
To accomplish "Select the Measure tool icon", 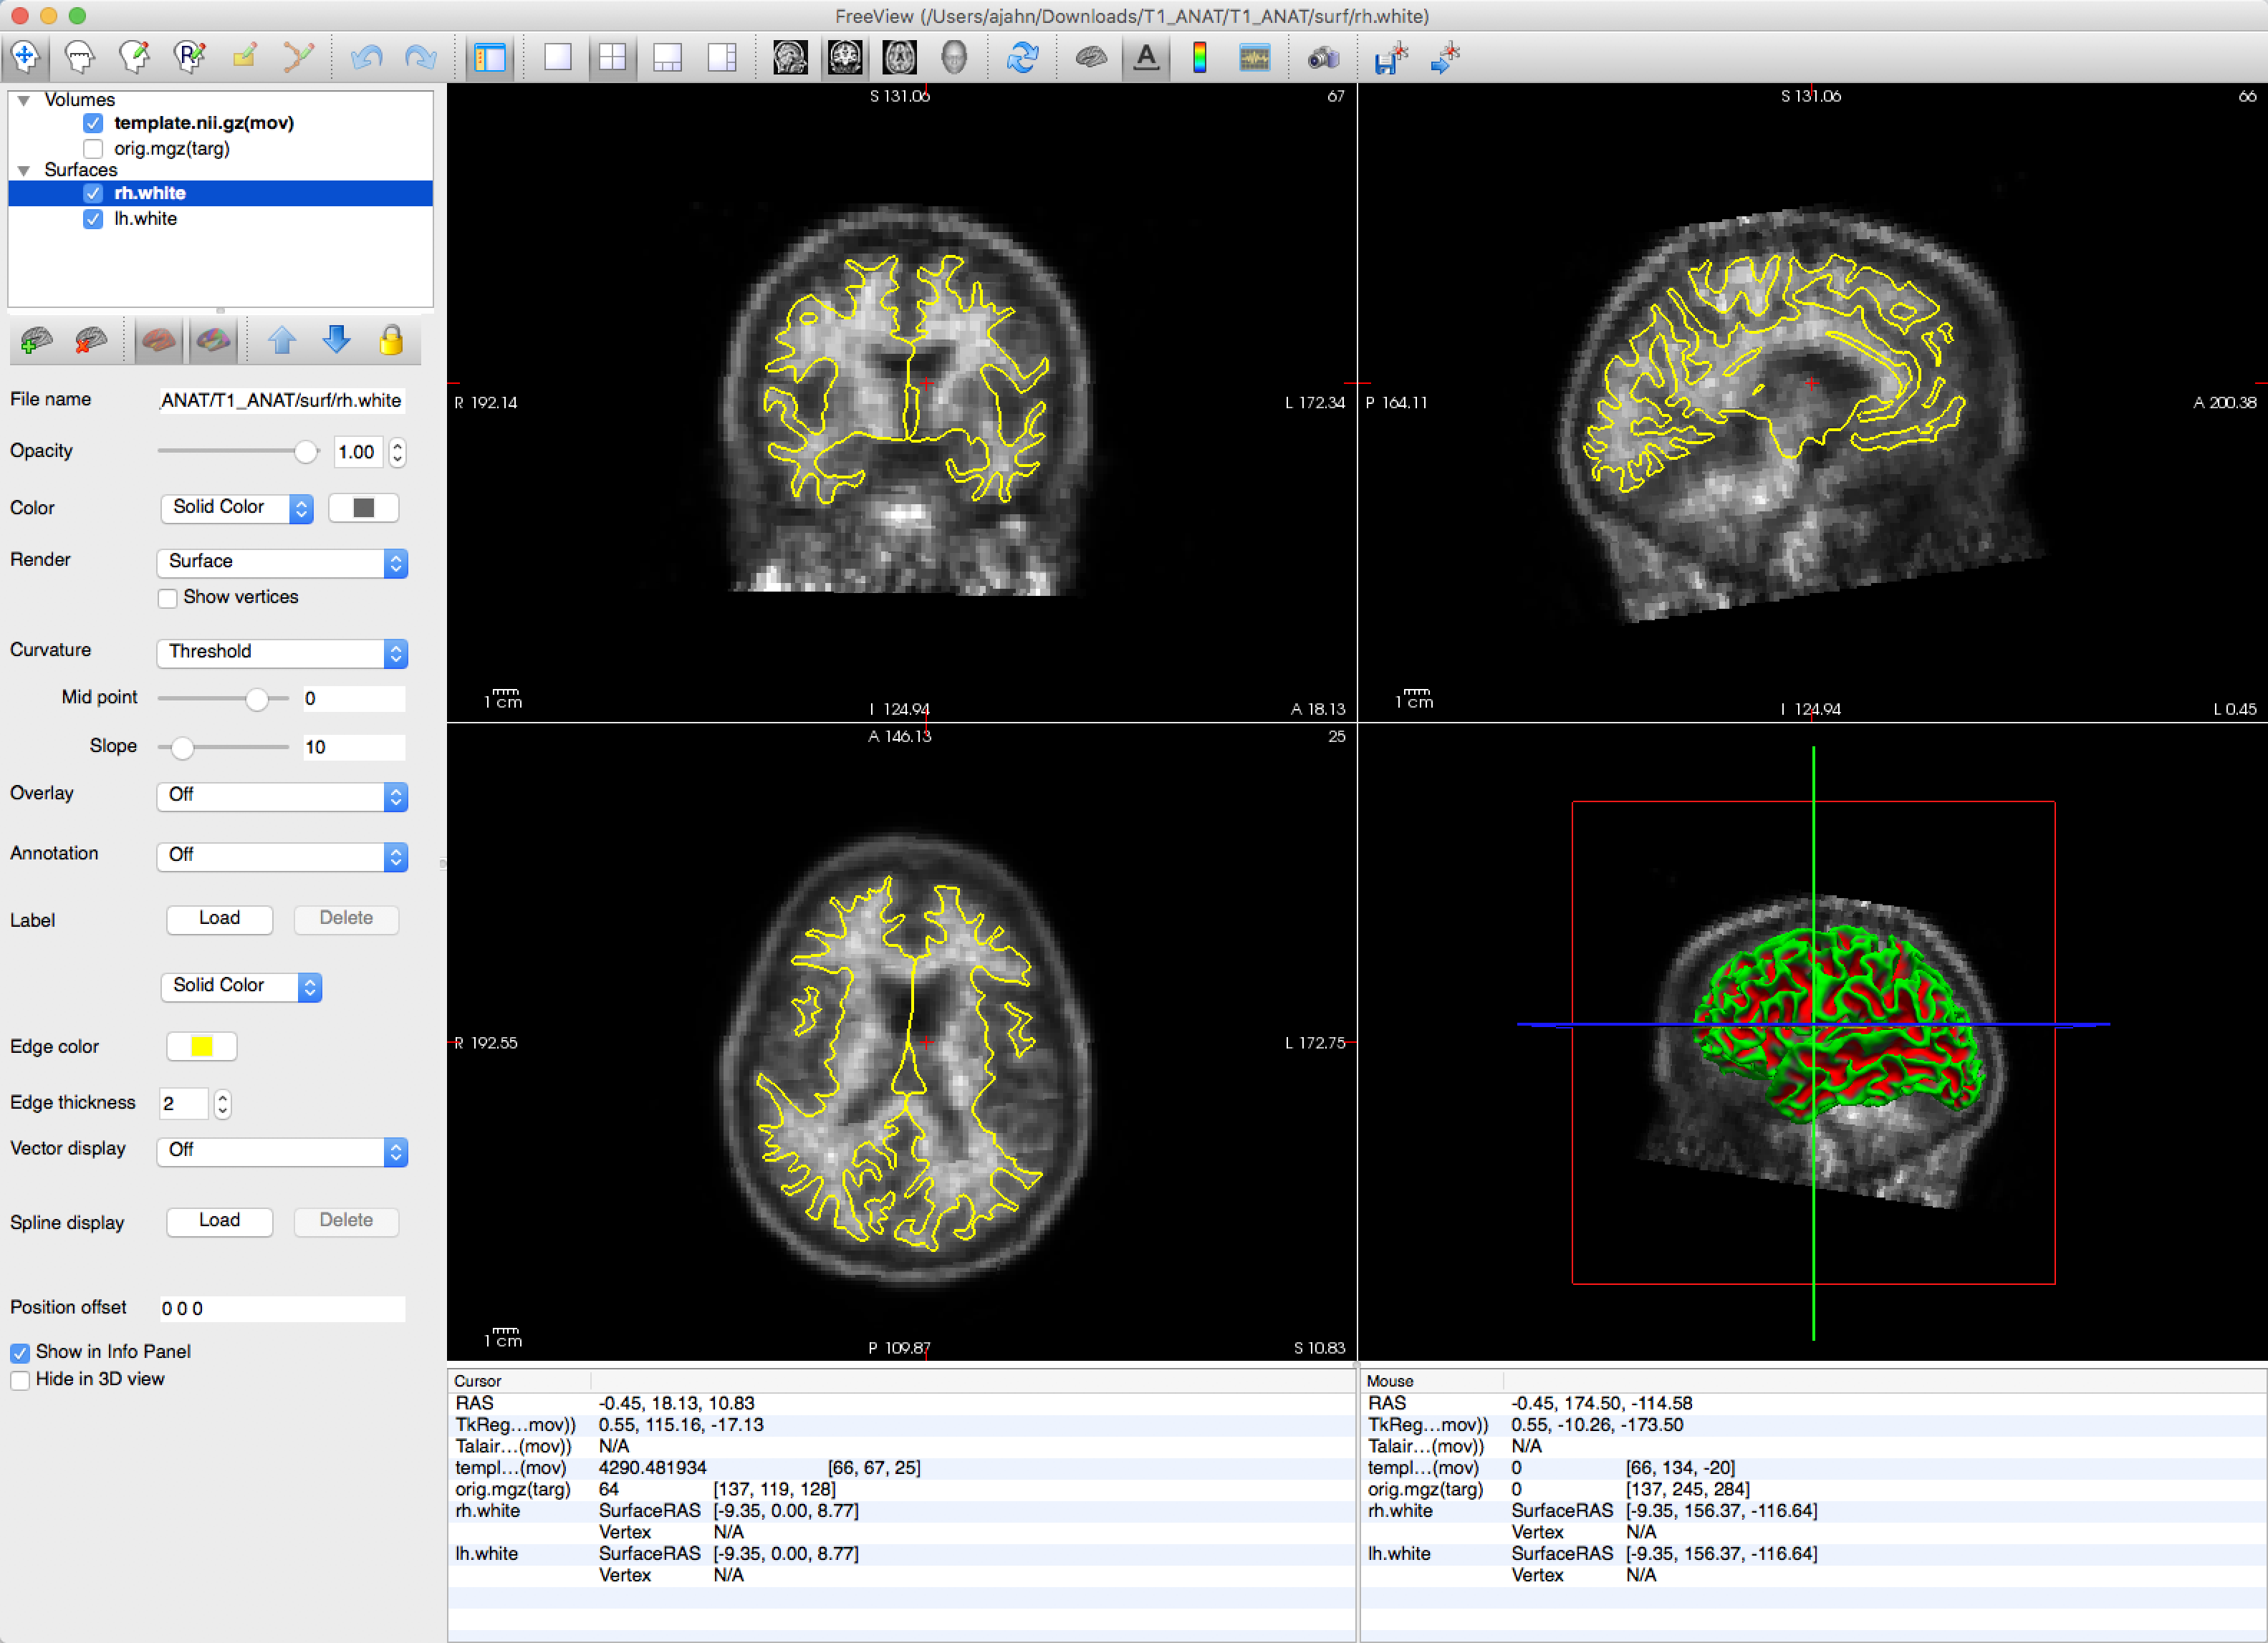I will (x=80, y=57).
